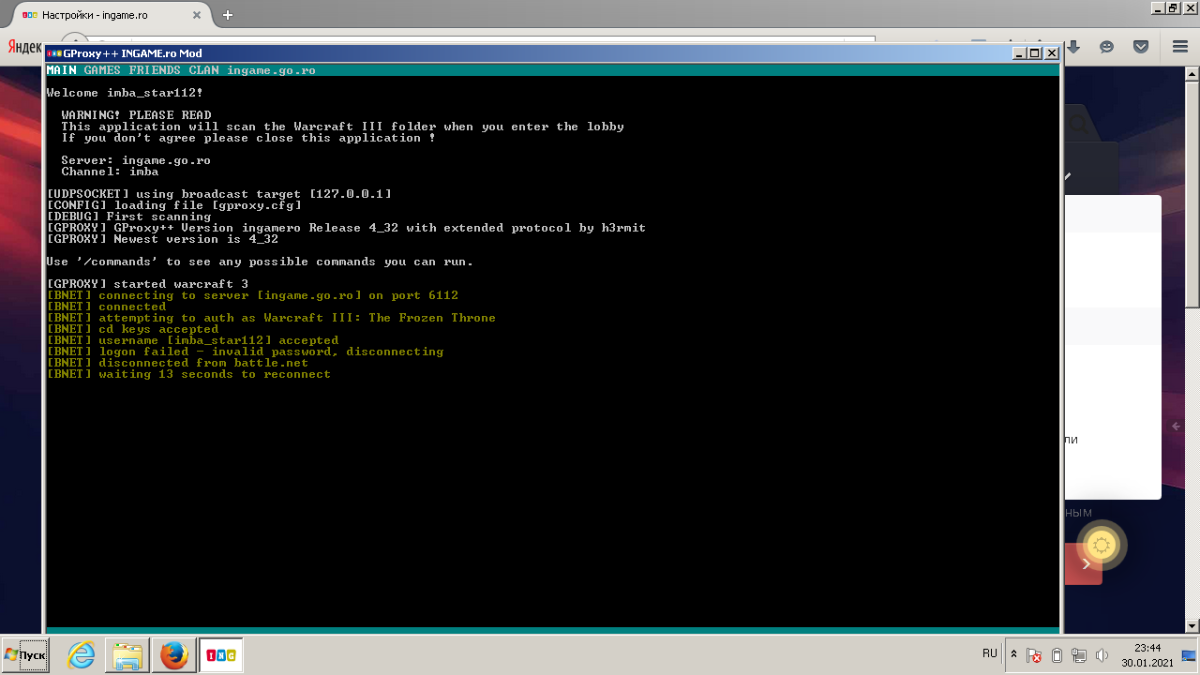
Task: Open the FRIENDS tab in GProxy
Action: click(154, 70)
